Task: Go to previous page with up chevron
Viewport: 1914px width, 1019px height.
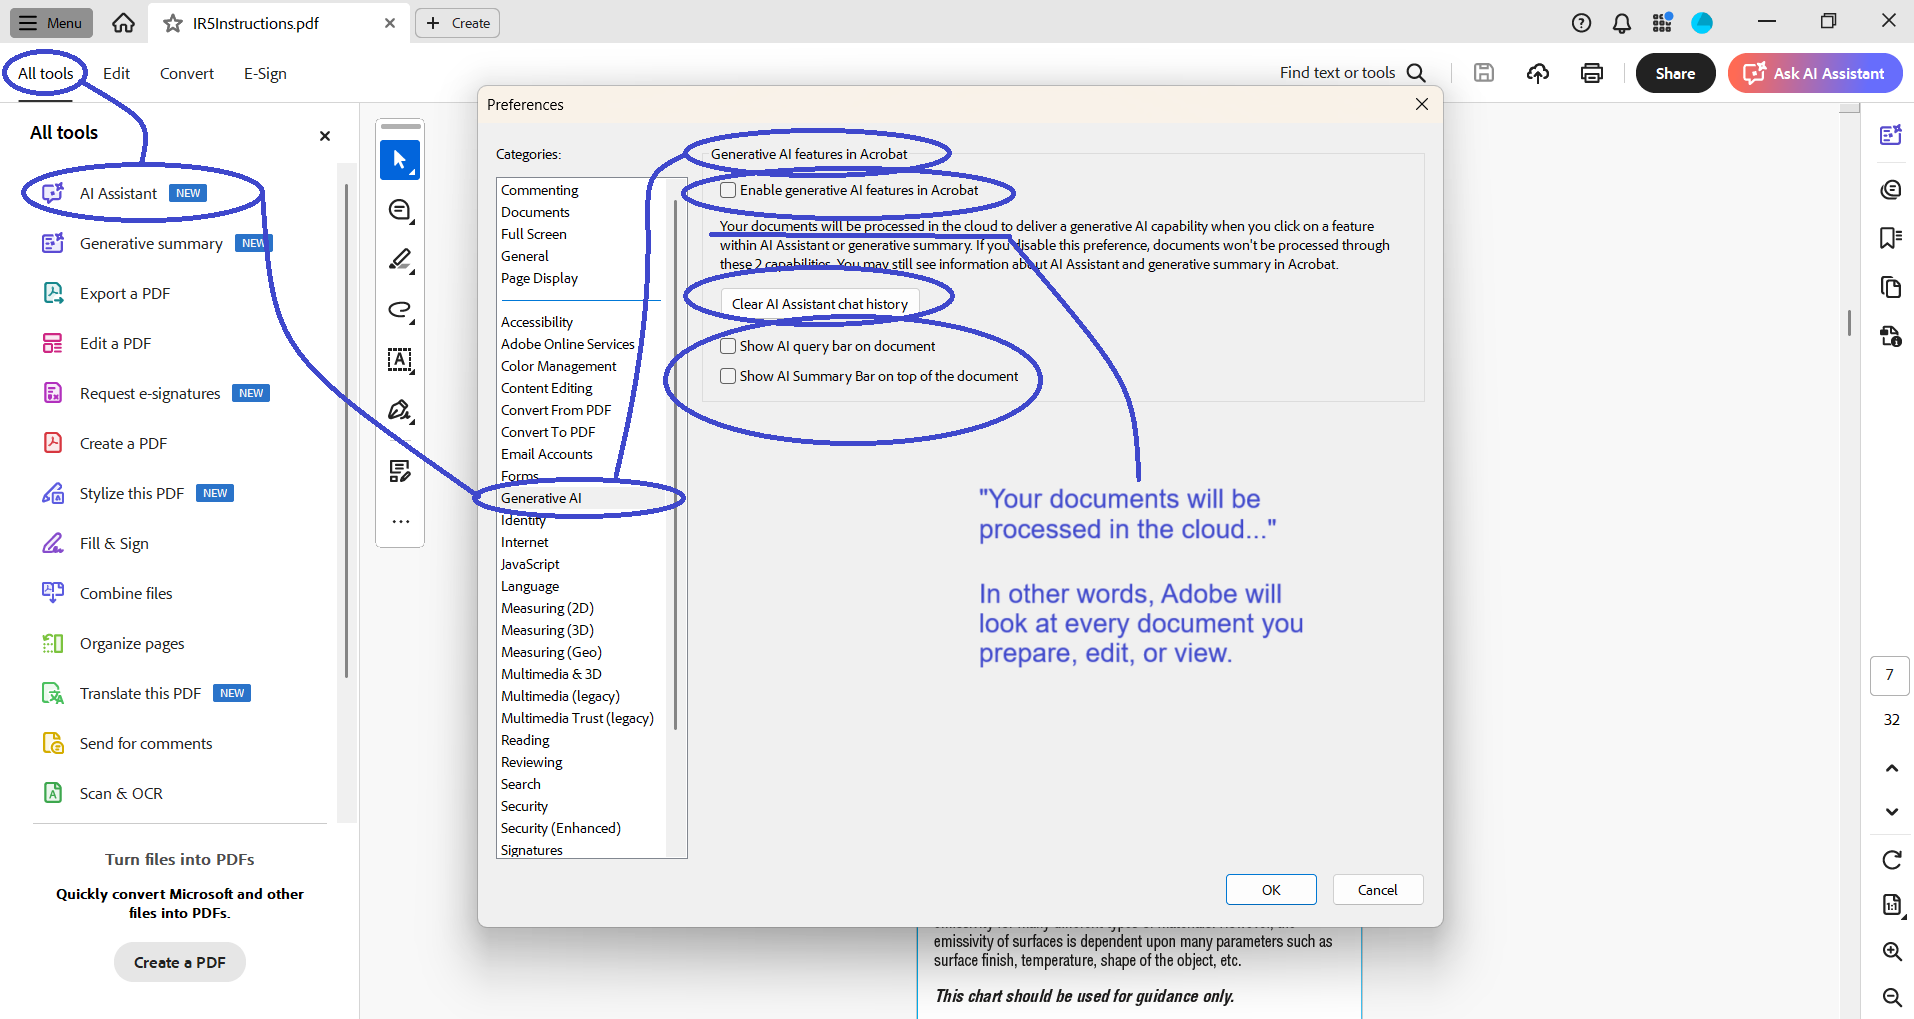Action: point(1892,768)
